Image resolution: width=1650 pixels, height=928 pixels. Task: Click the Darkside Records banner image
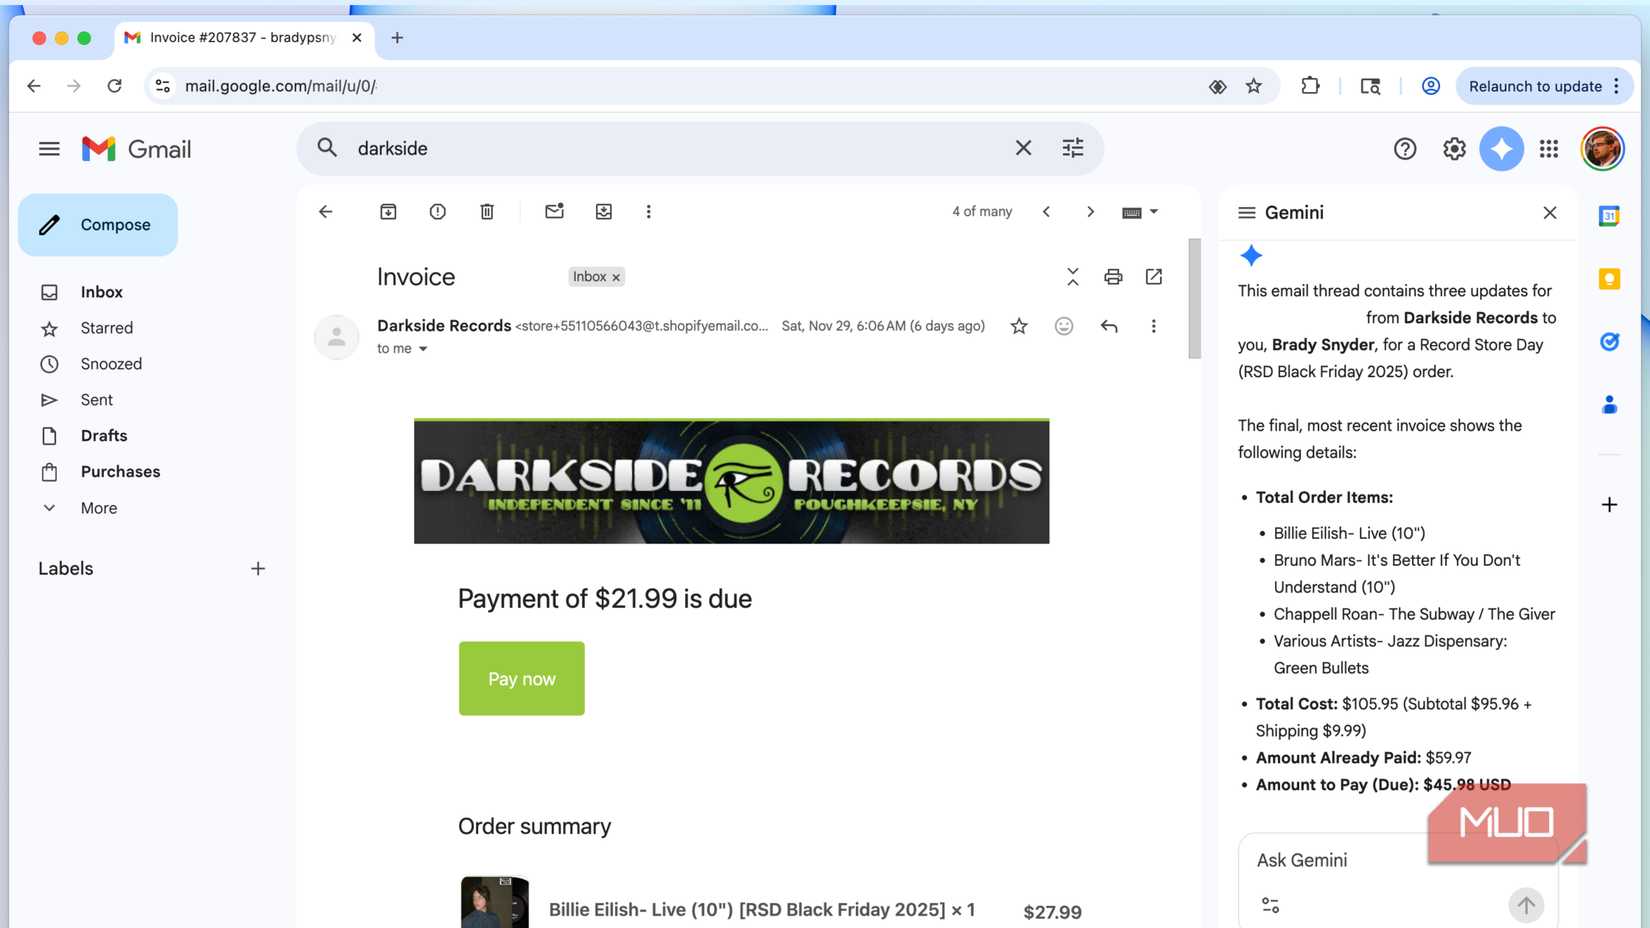click(732, 481)
